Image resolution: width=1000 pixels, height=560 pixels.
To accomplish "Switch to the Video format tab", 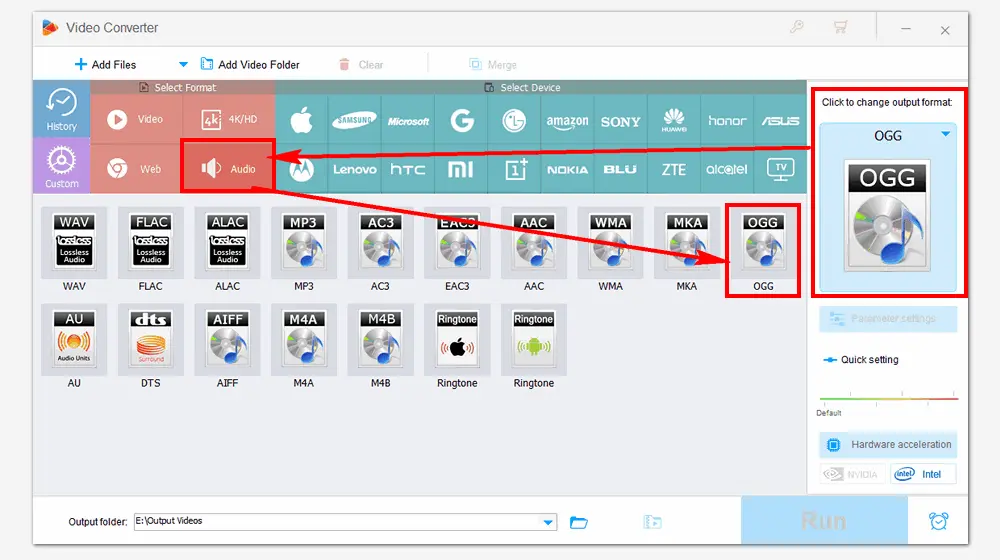I will point(136,120).
